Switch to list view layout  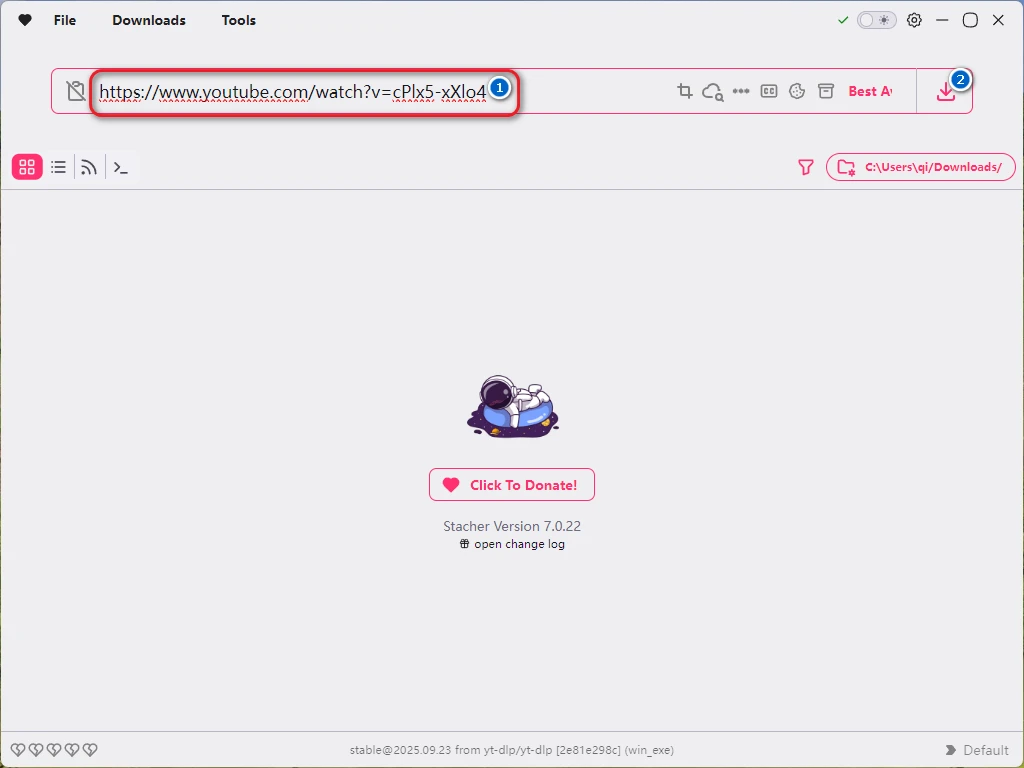(59, 167)
